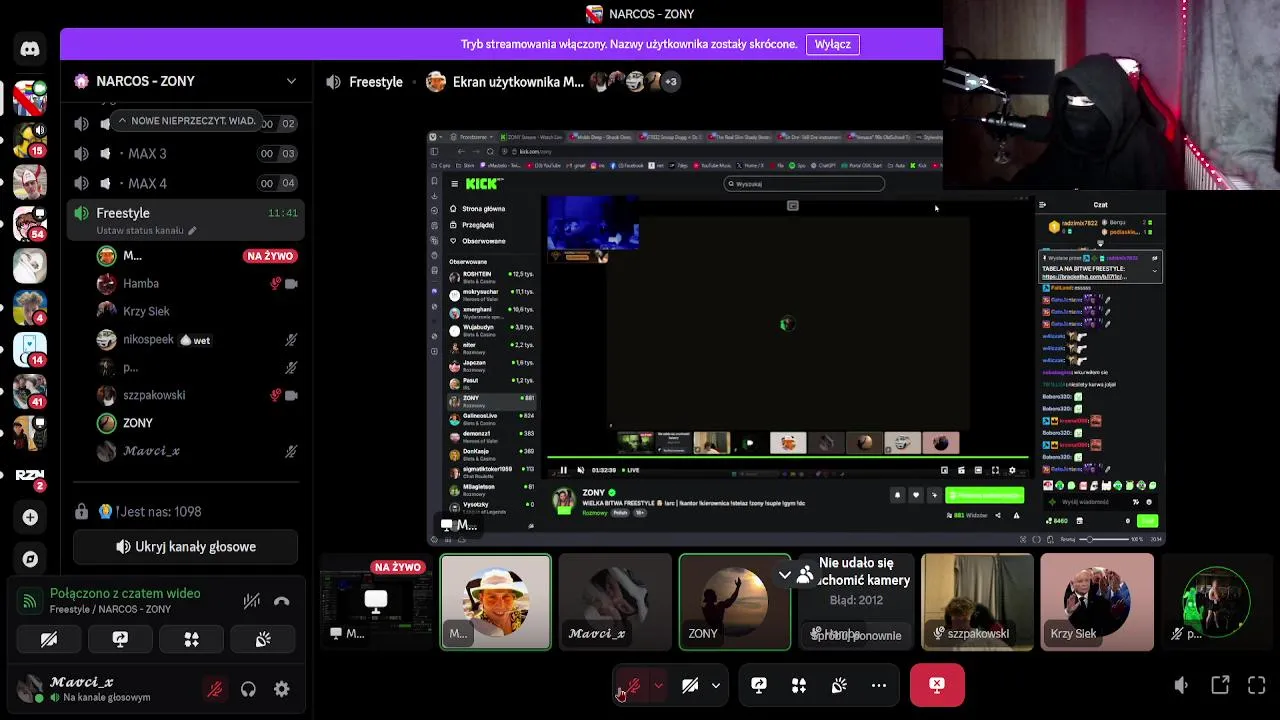Disconnect from voice with hang-up icon
The height and width of the screenshot is (720, 1280).
(x=282, y=601)
